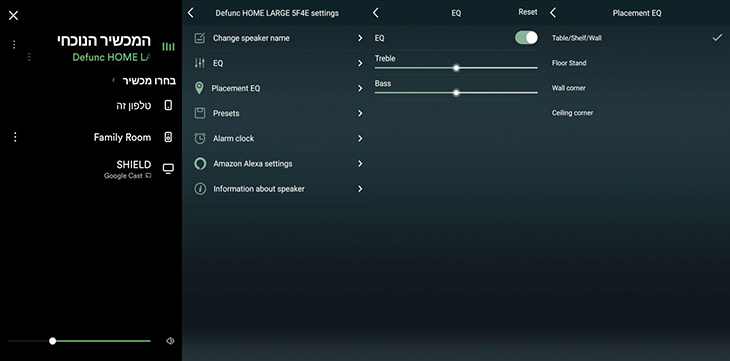The image size is (730, 361).
Task: Click the Alarm clock icon
Action: 200,138
